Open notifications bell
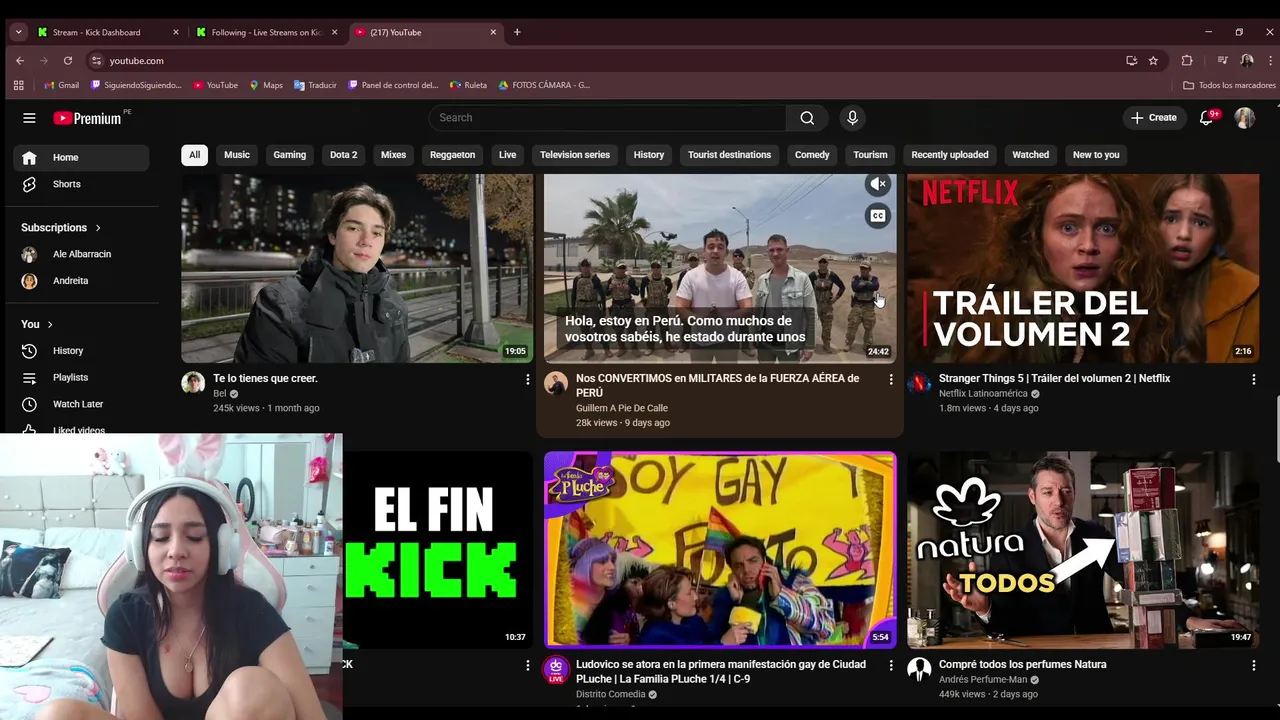The width and height of the screenshot is (1280, 720). [1208, 118]
